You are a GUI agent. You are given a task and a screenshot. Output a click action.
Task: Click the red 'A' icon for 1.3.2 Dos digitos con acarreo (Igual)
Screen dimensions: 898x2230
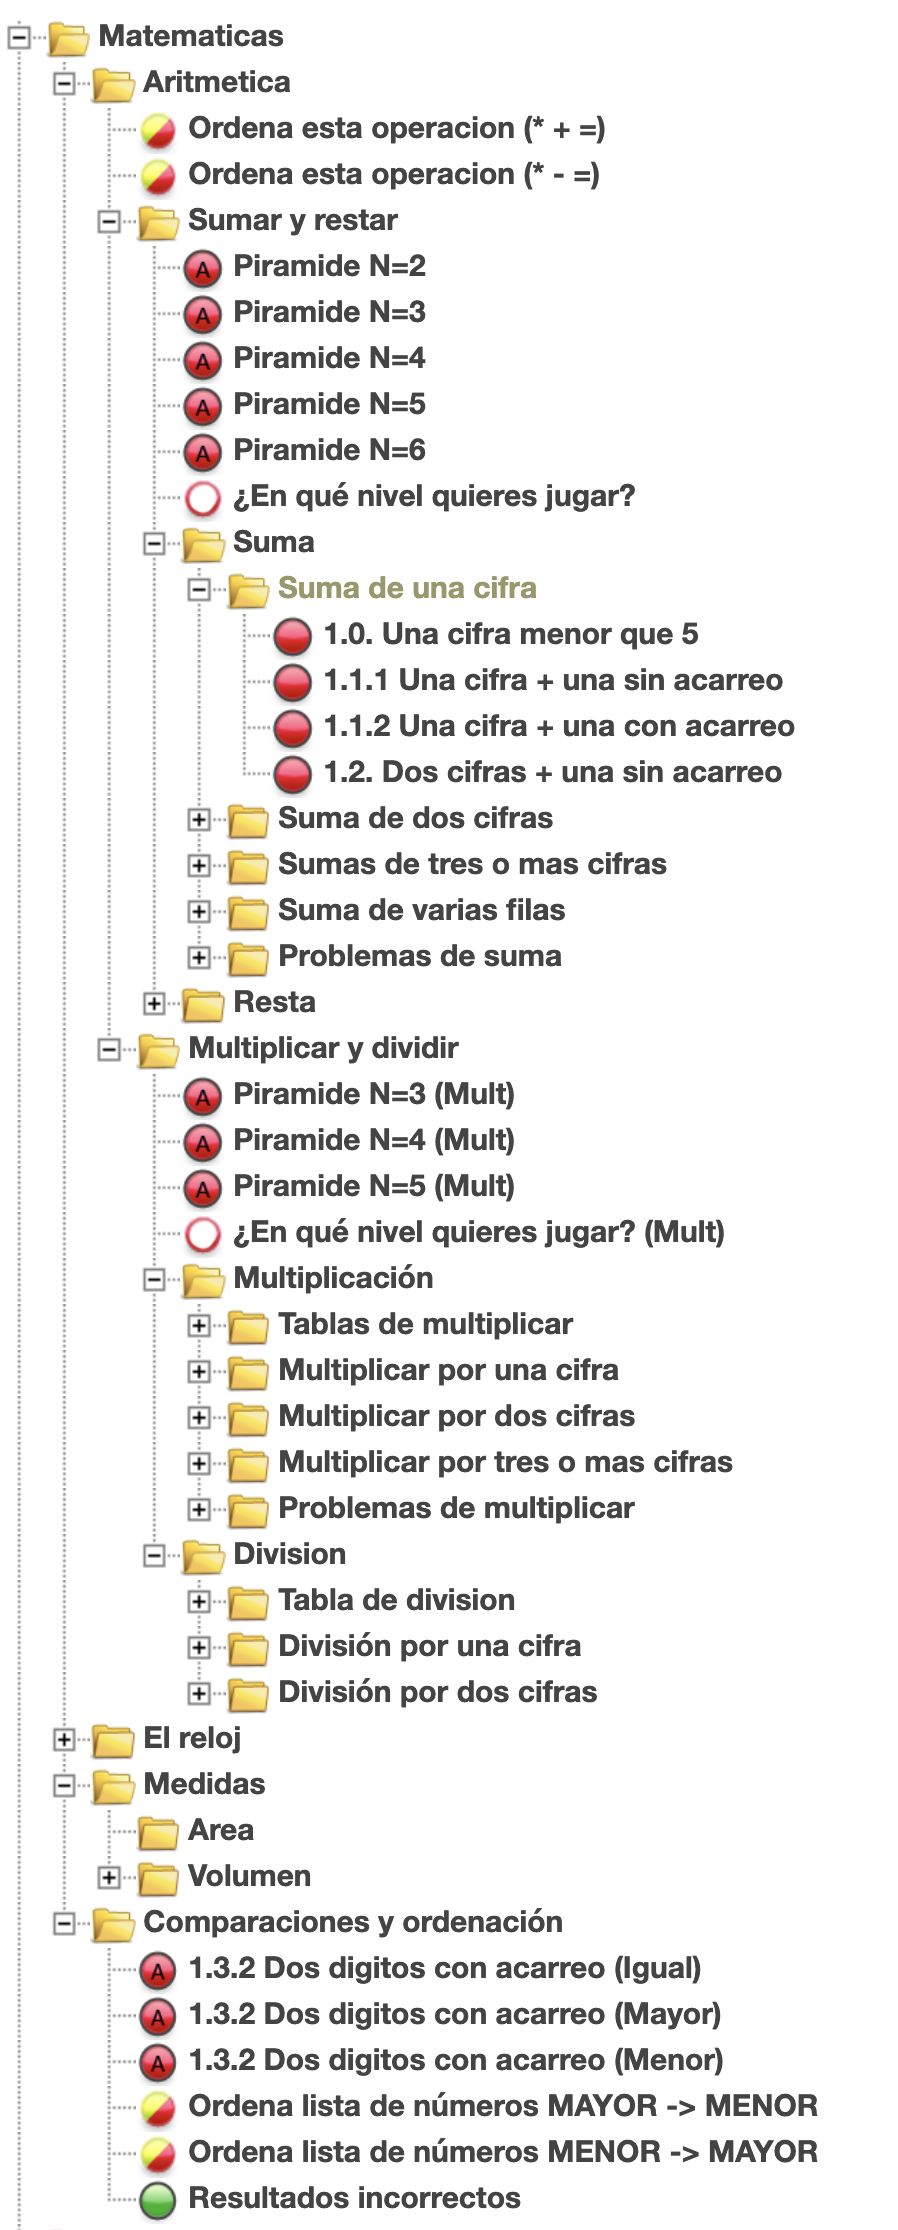(158, 1969)
